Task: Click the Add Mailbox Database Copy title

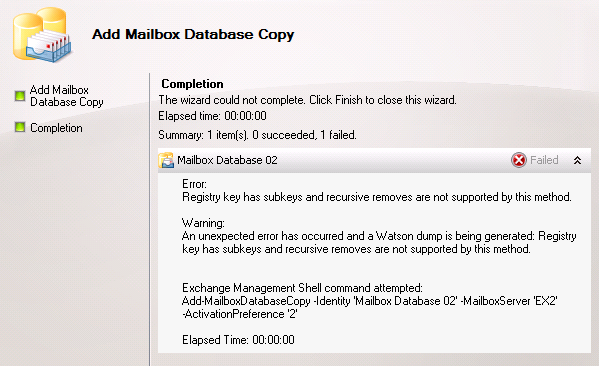Action: [193, 34]
